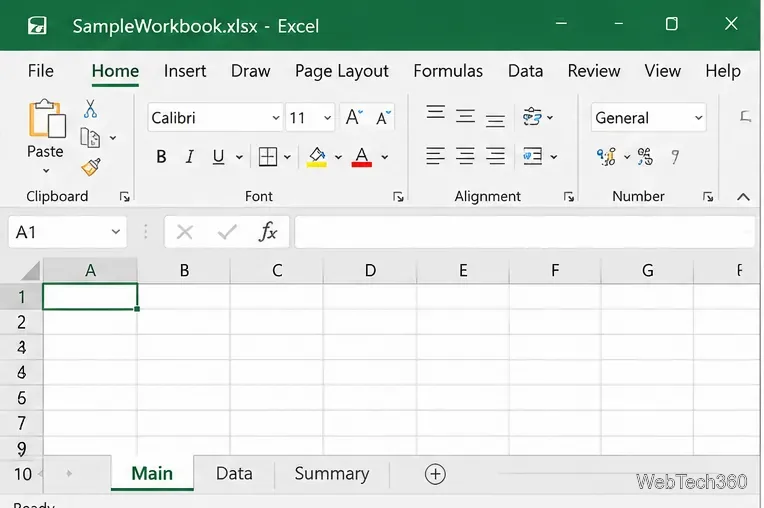Viewport: 764px width, 508px height.
Task: Apply red font color
Action: click(x=362, y=157)
